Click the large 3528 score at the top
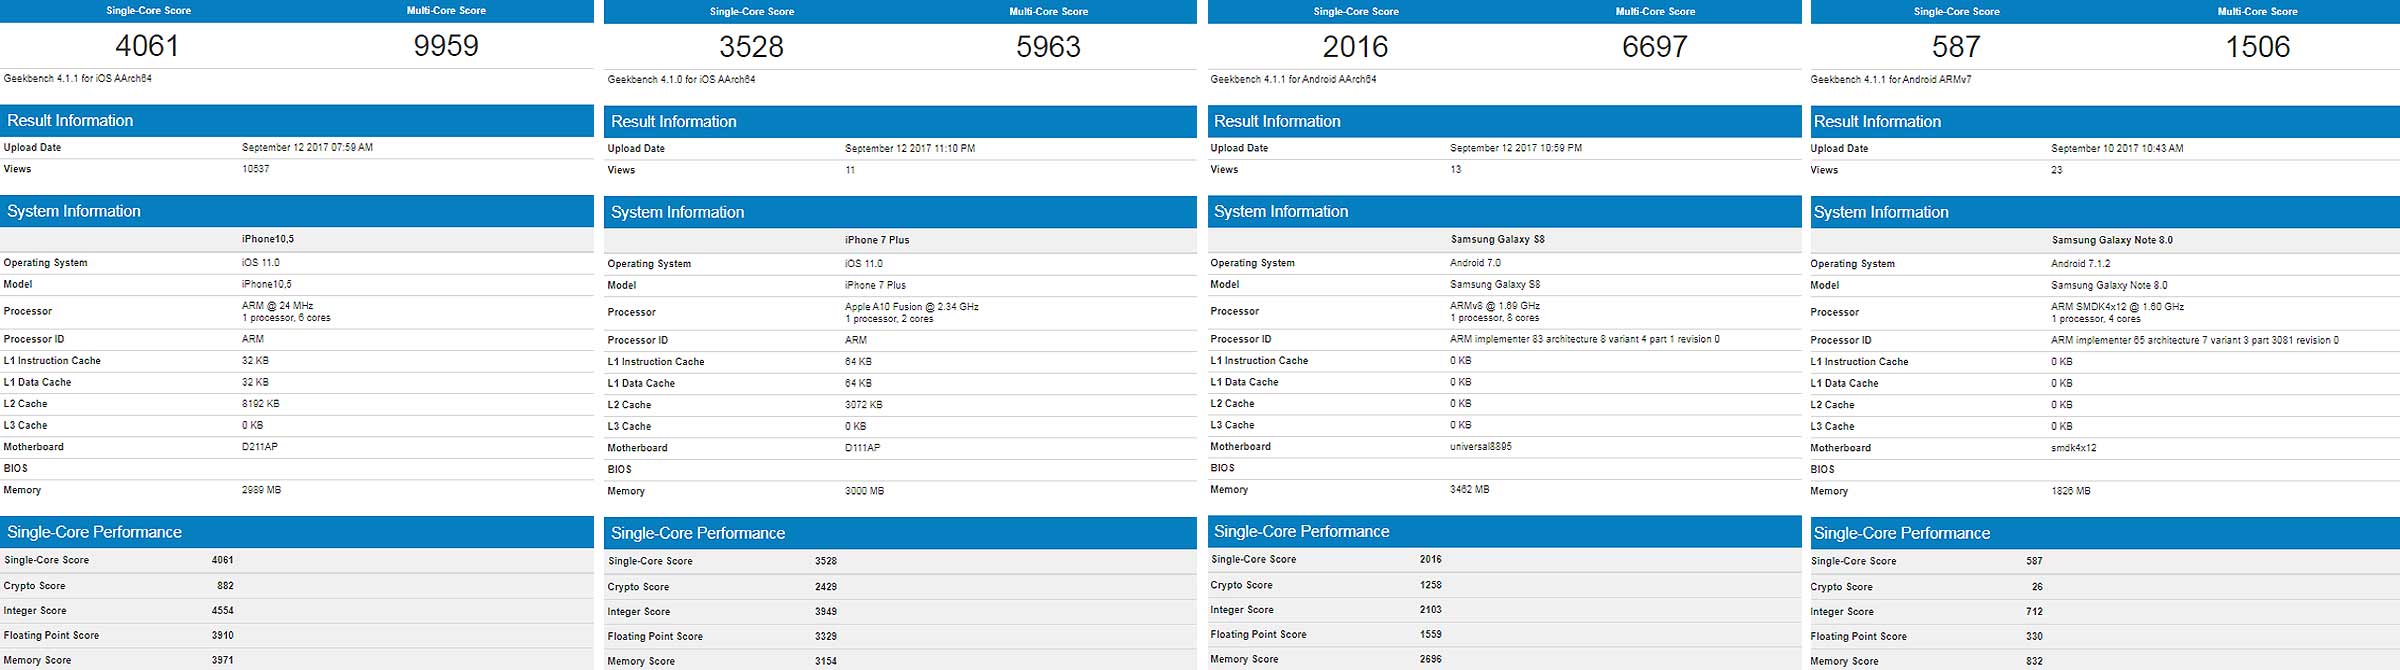Image resolution: width=2400 pixels, height=670 pixels. [751, 47]
